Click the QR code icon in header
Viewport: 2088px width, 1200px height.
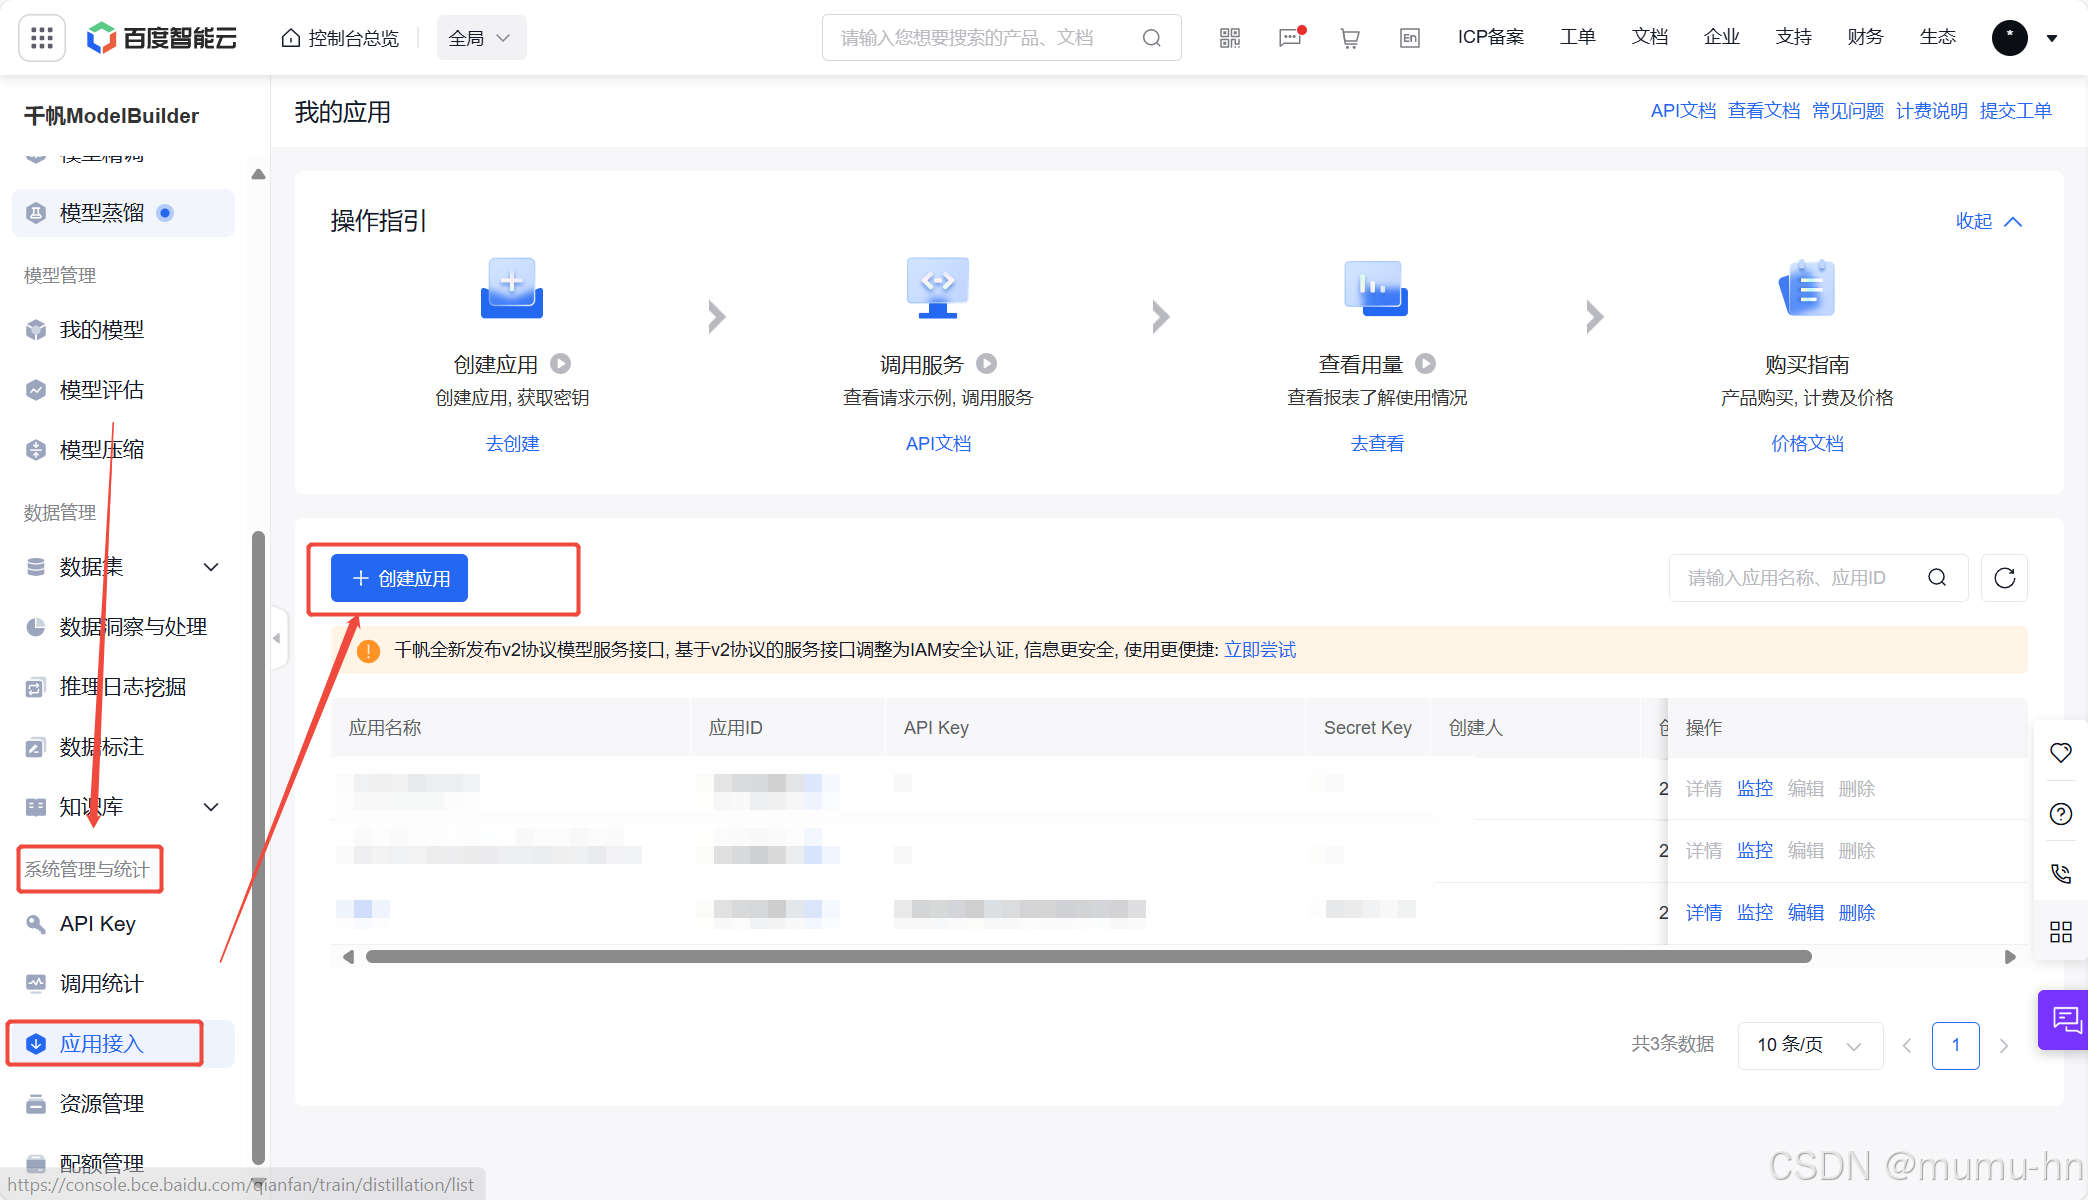(1229, 38)
